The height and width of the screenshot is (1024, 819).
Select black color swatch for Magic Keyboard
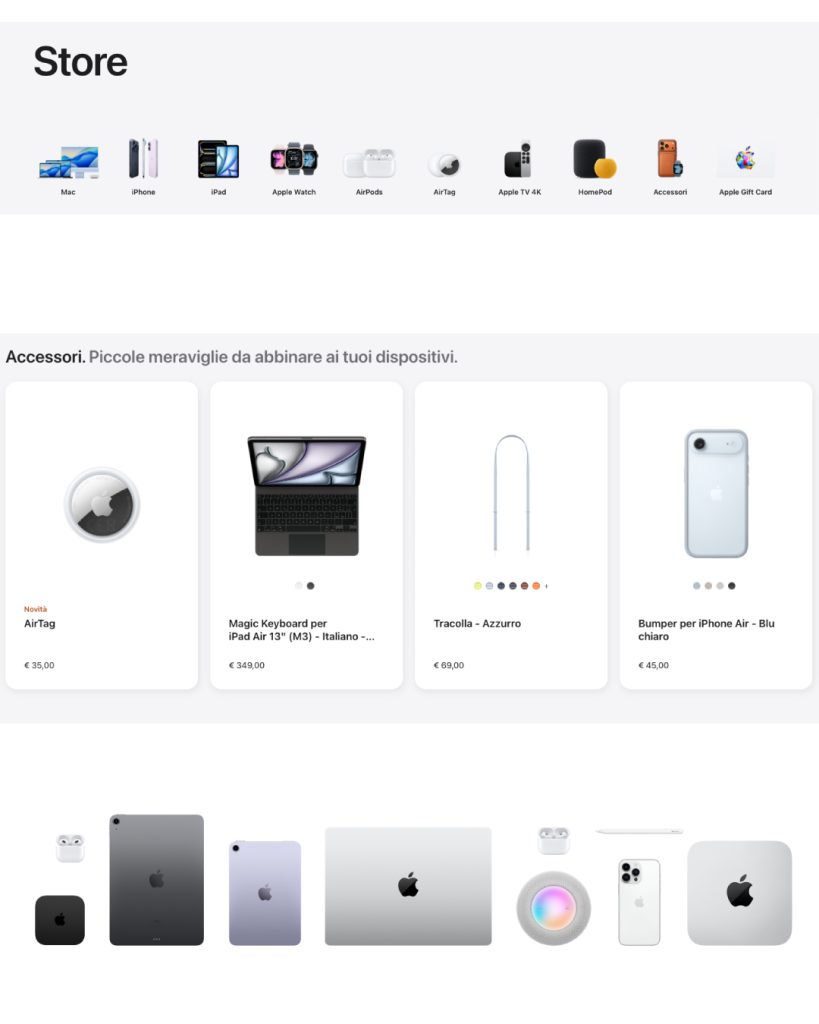tap(311, 586)
